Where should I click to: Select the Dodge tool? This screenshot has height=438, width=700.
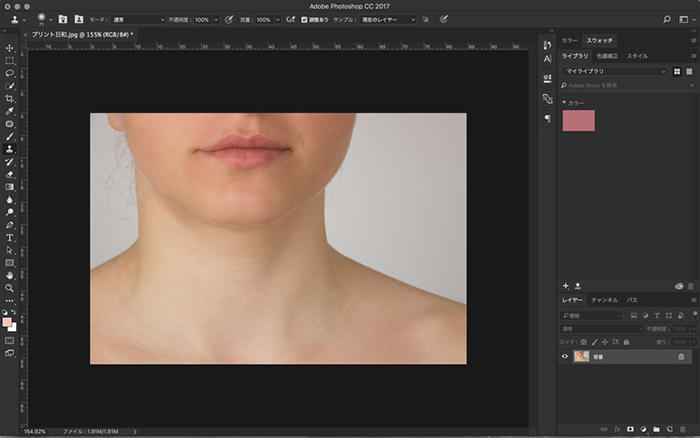pos(9,212)
